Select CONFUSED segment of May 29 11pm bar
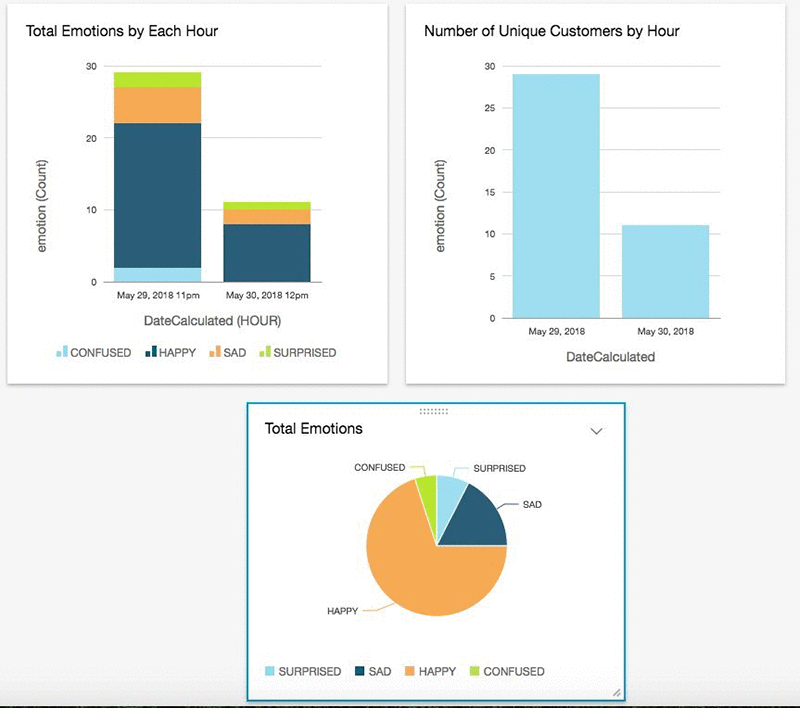 click(x=157, y=275)
